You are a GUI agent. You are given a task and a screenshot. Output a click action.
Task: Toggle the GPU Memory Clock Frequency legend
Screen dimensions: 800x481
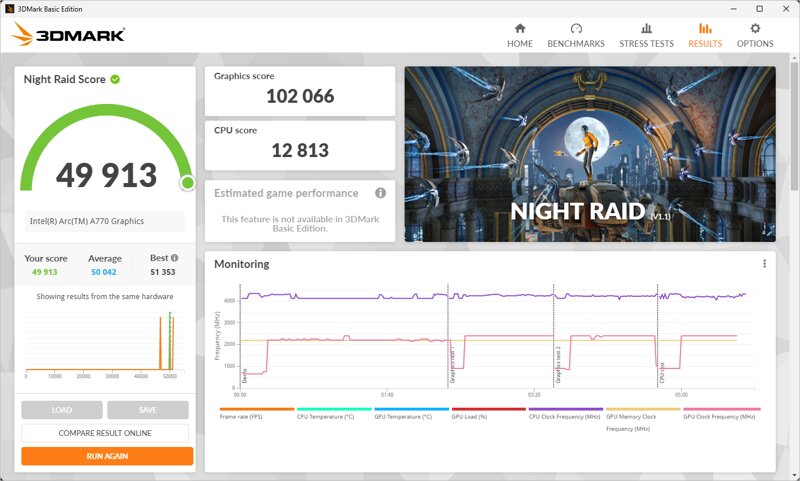(x=643, y=419)
